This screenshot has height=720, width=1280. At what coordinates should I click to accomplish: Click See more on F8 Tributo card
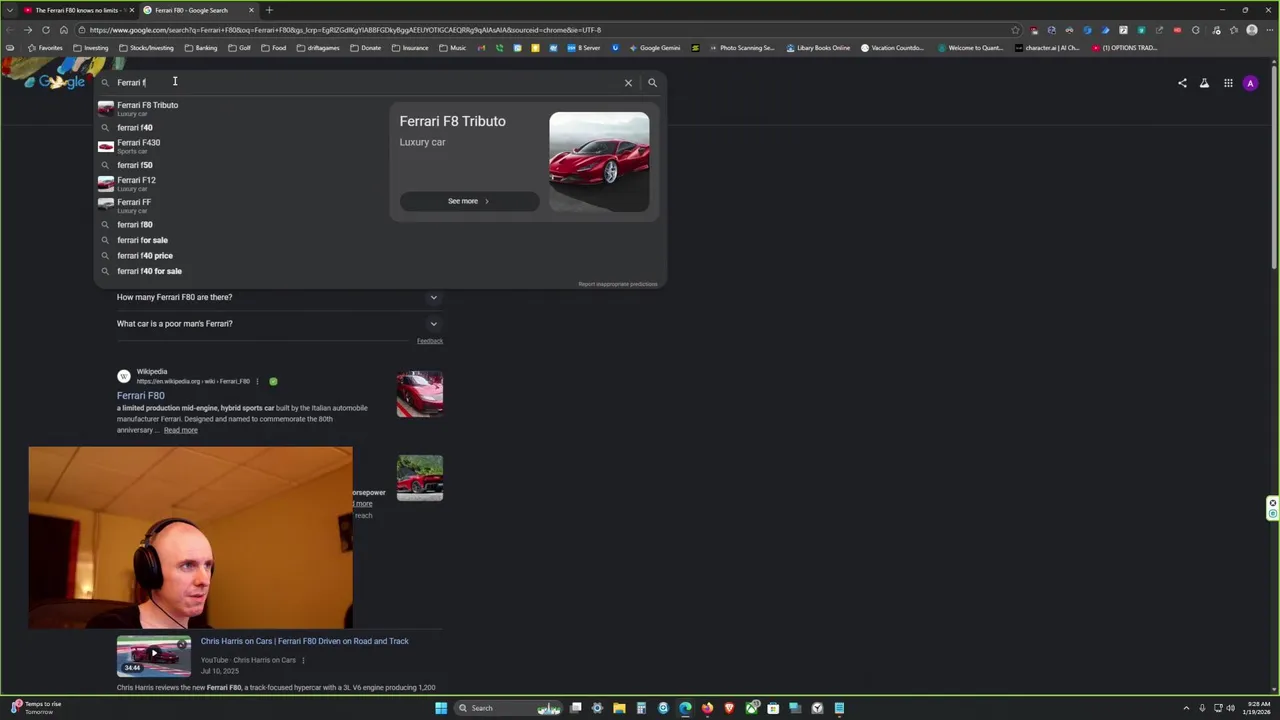click(469, 201)
